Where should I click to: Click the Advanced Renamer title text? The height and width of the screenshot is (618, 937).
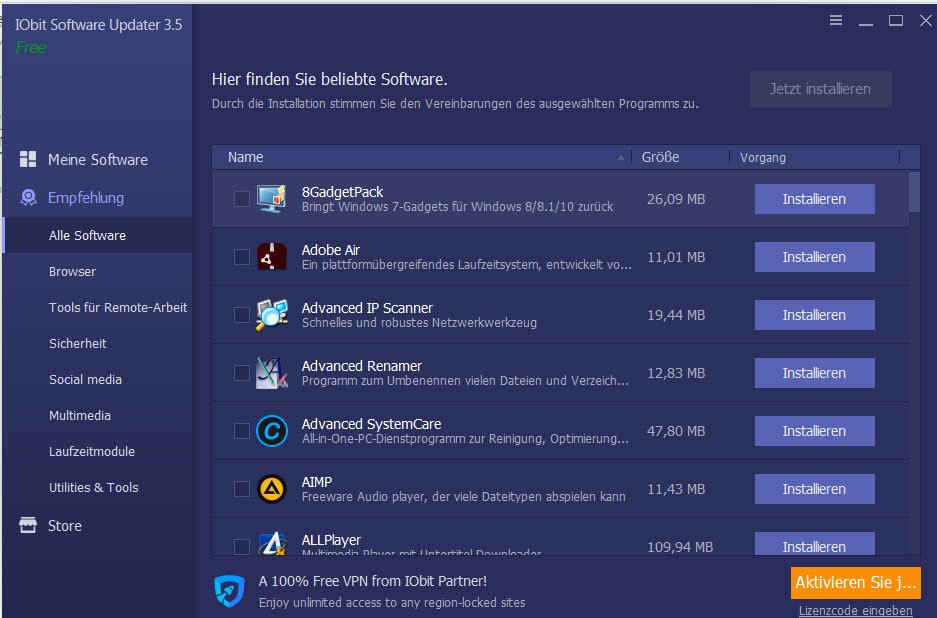(362, 366)
